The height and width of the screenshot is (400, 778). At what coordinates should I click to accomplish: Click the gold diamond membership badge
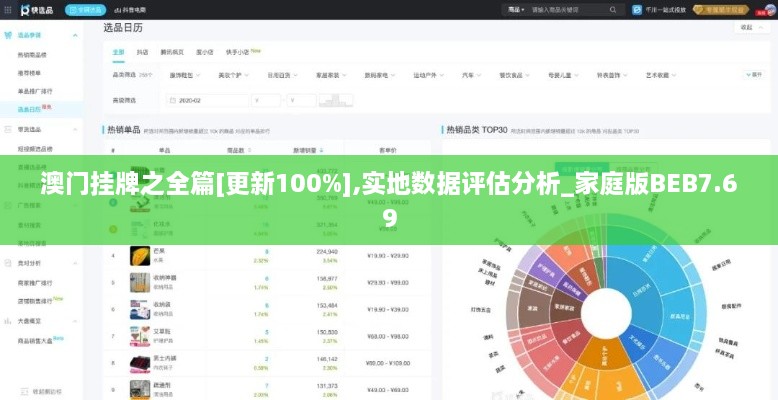(x=721, y=9)
